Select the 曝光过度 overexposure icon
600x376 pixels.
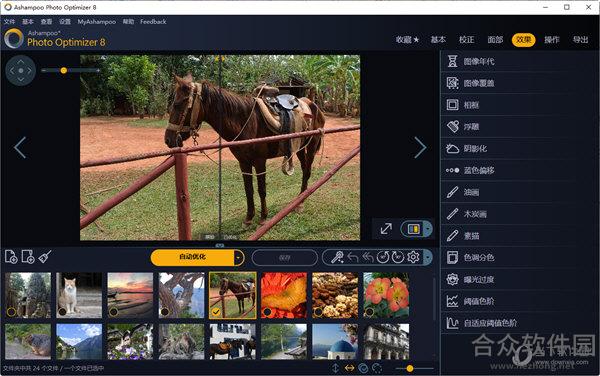point(452,279)
